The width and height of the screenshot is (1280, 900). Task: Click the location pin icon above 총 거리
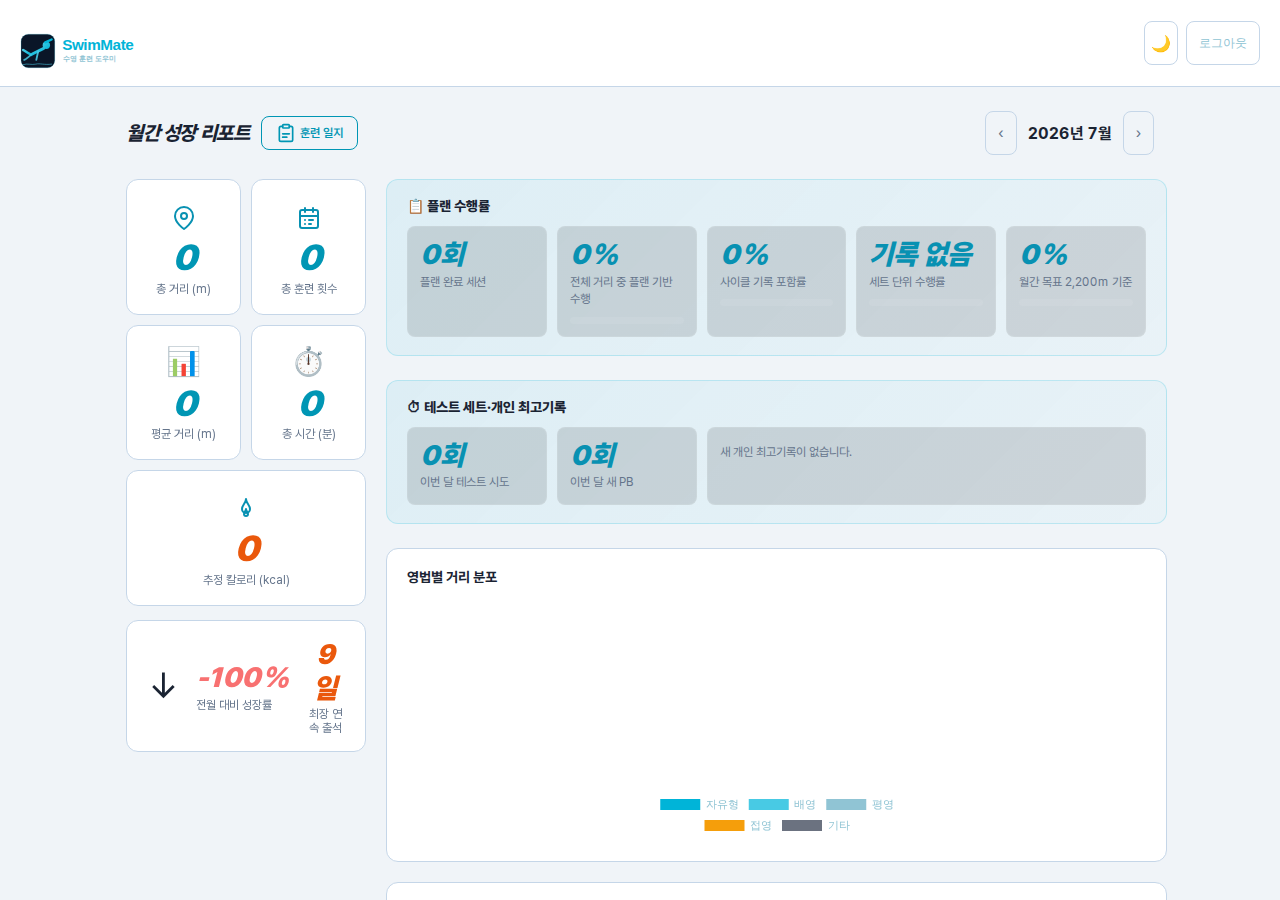point(184,218)
